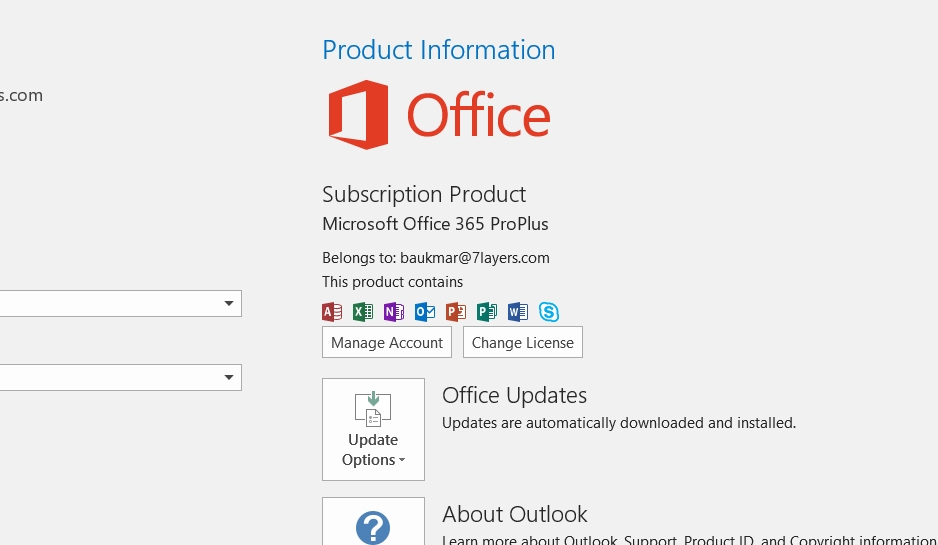Click the Publisher app icon
Viewport: 938px width, 545px height.
(487, 312)
